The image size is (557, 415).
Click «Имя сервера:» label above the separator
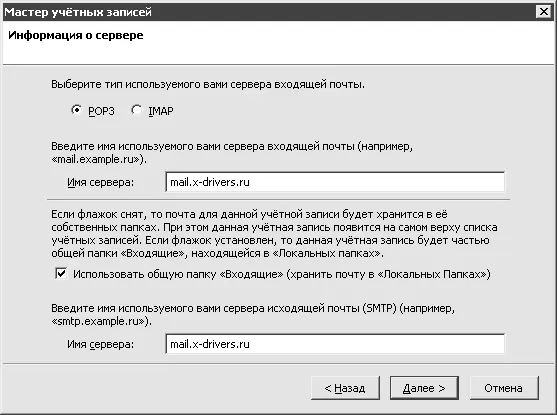tap(101, 182)
